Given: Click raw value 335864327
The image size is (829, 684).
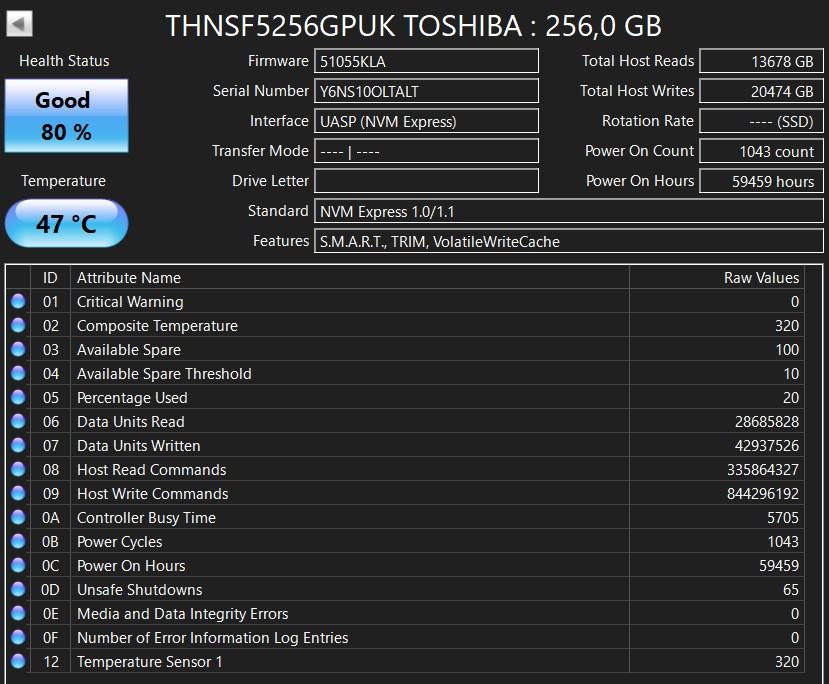Looking at the screenshot, I should [x=763, y=469].
